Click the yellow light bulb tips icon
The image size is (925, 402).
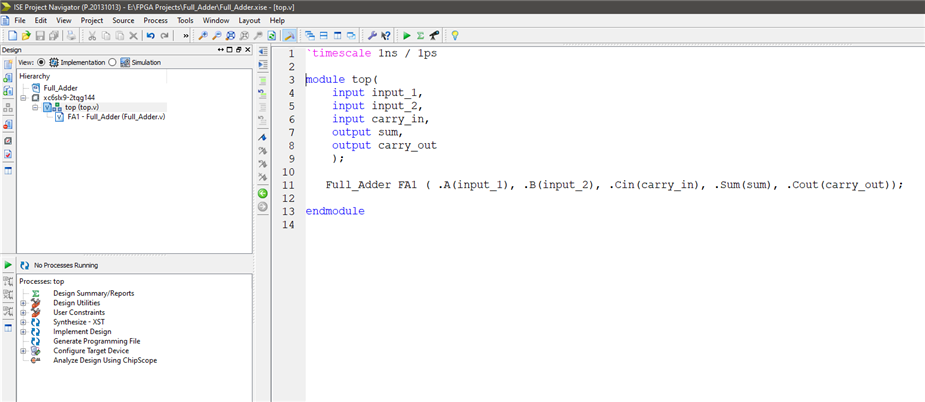[455, 35]
